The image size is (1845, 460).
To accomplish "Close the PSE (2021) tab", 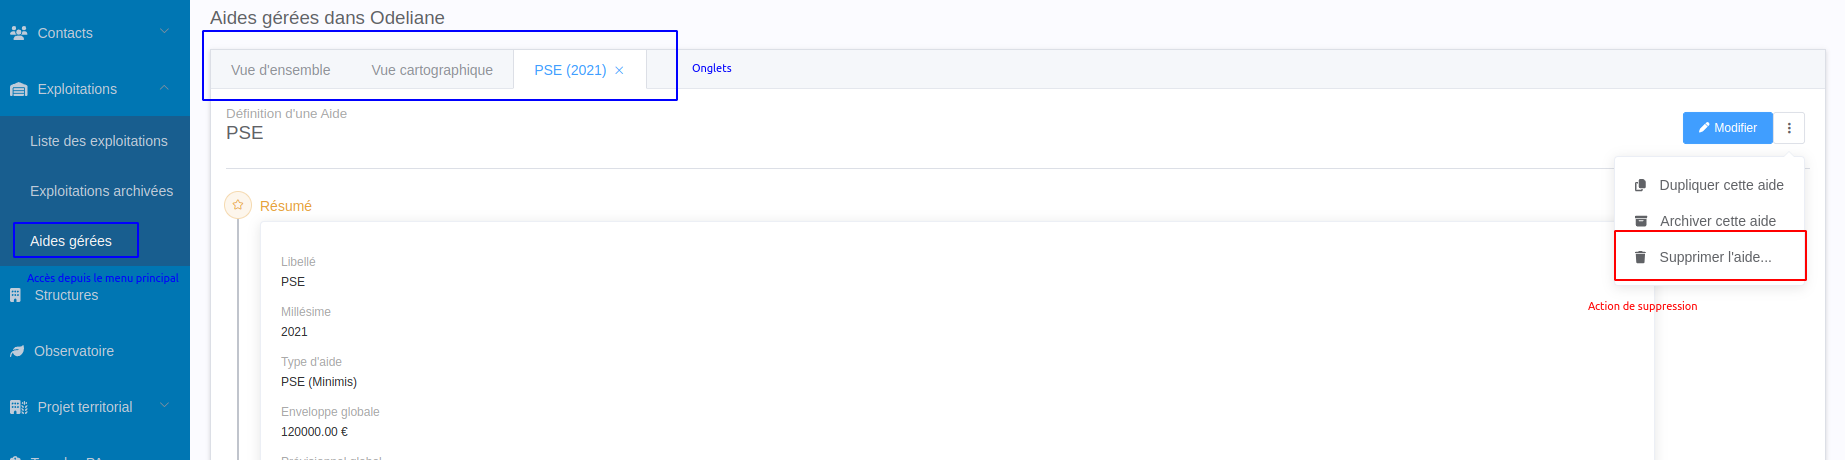I will 619,70.
